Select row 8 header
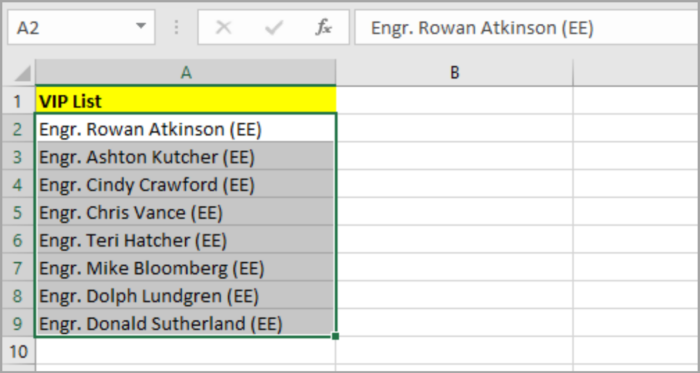Viewport: 700px width, 373px height. click(x=18, y=296)
